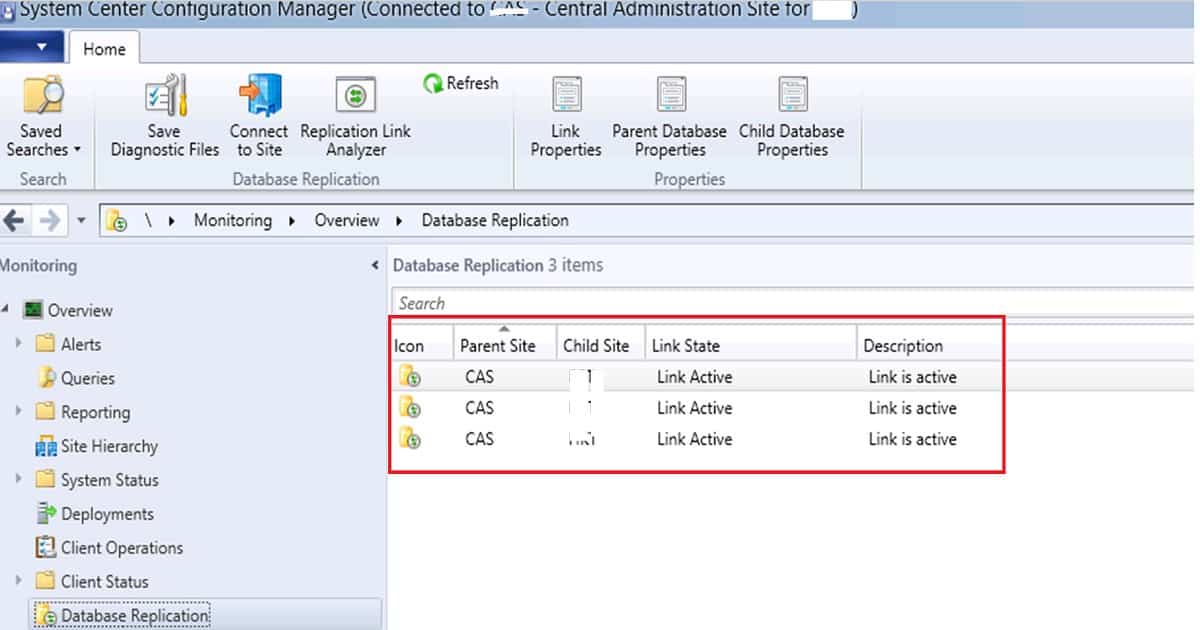Image resolution: width=1200 pixels, height=630 pixels.
Task: Open Parent Database Properties
Action: [670, 117]
